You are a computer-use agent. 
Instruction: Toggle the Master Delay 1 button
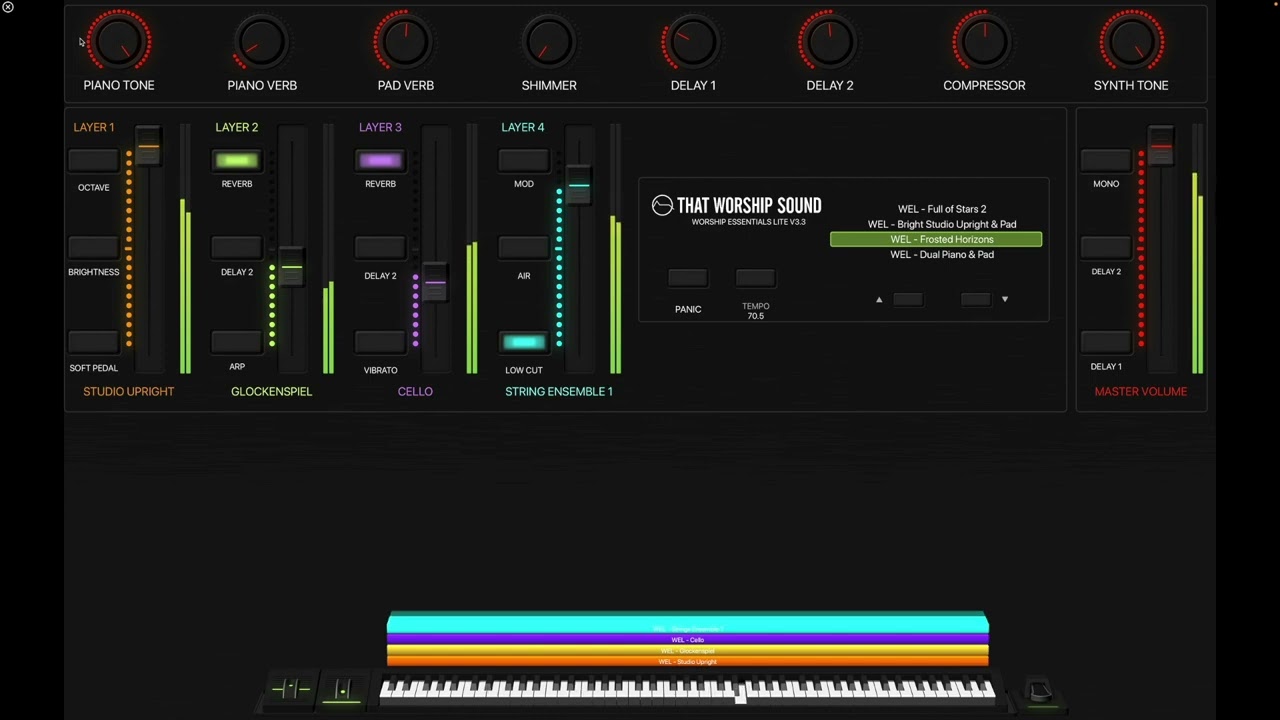(1106, 342)
